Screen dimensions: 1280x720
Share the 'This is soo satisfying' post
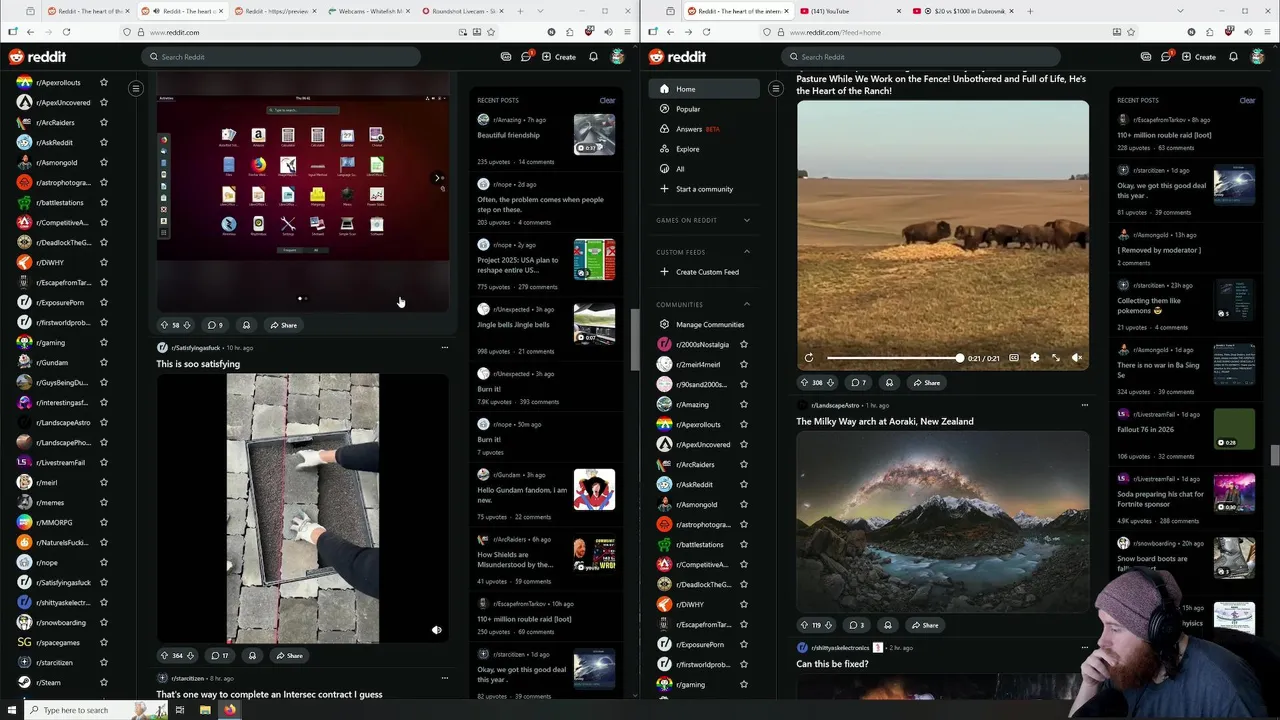click(288, 656)
